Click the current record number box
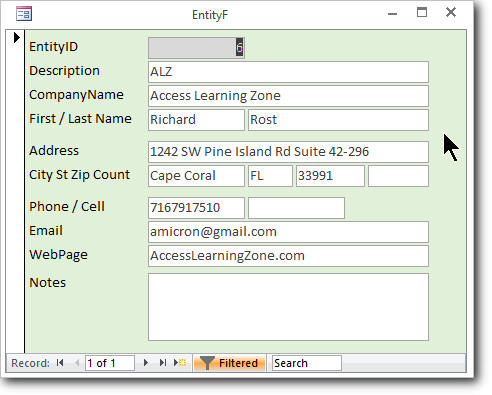The image size is (492, 395). pos(110,363)
